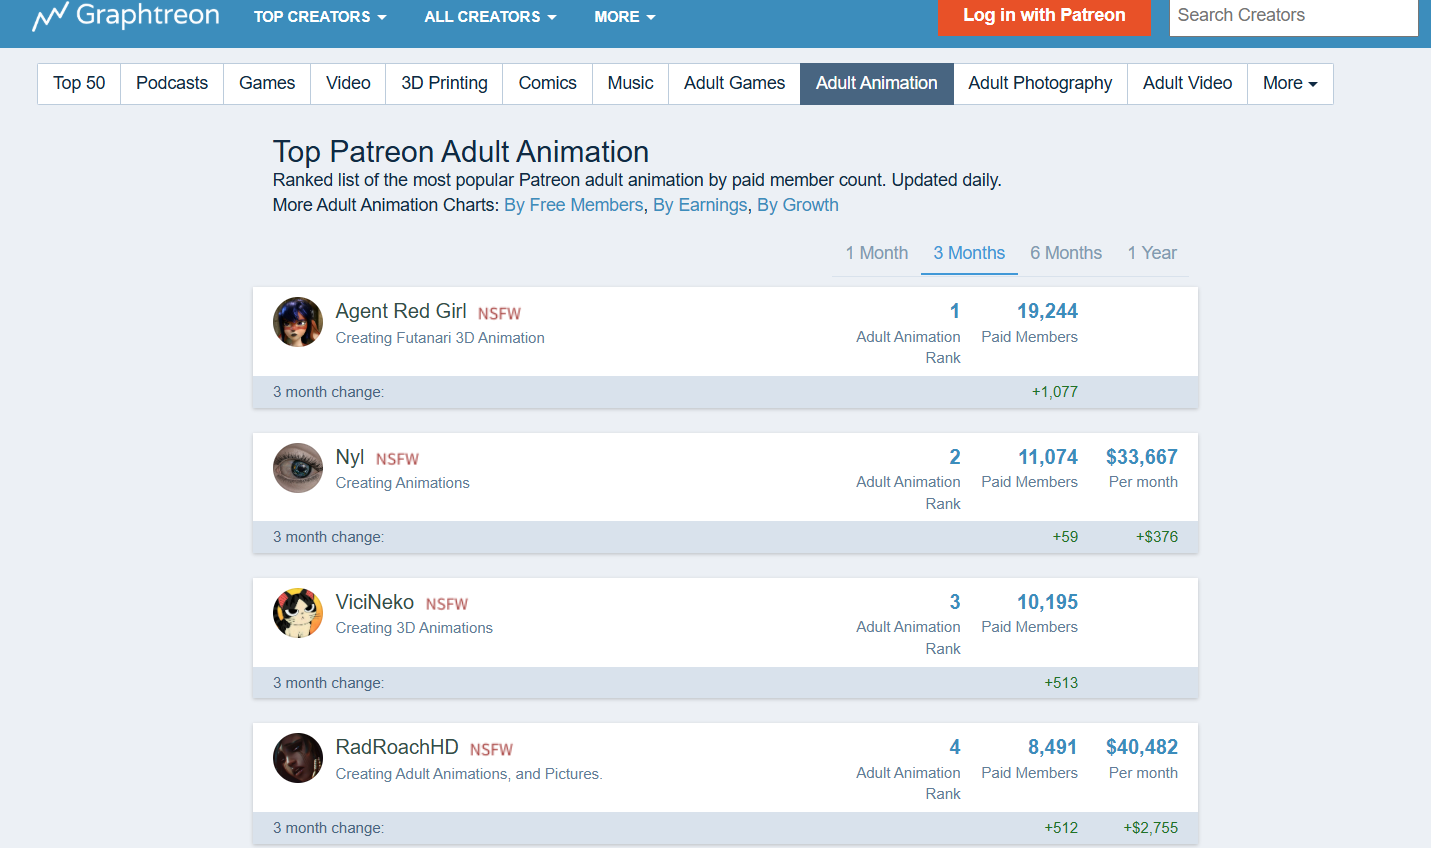Click RadRoachHD's 8,491 paid members count
The image size is (1431, 848).
(1053, 747)
